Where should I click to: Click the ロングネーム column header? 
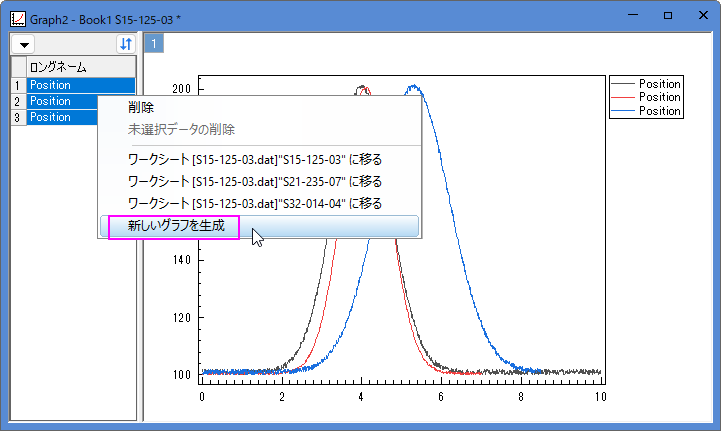pyautogui.click(x=81, y=67)
